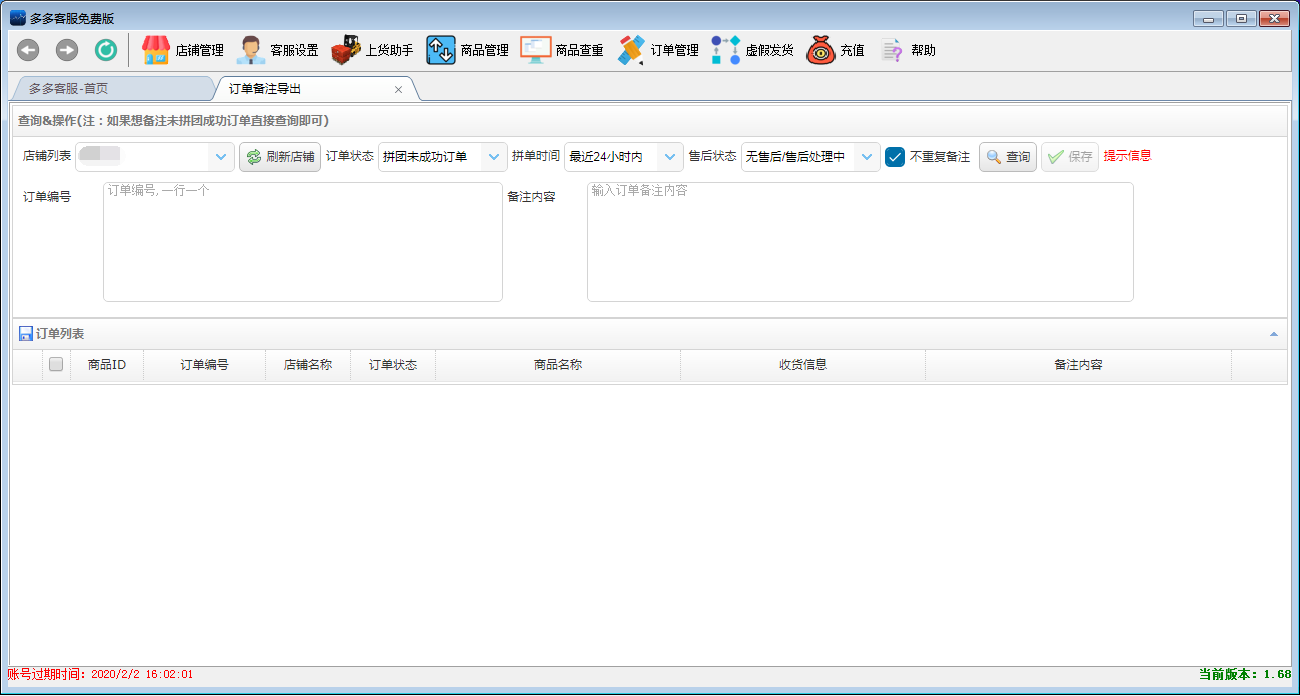
Task: Open 客服设置 customer service settings
Action: tap(251, 50)
